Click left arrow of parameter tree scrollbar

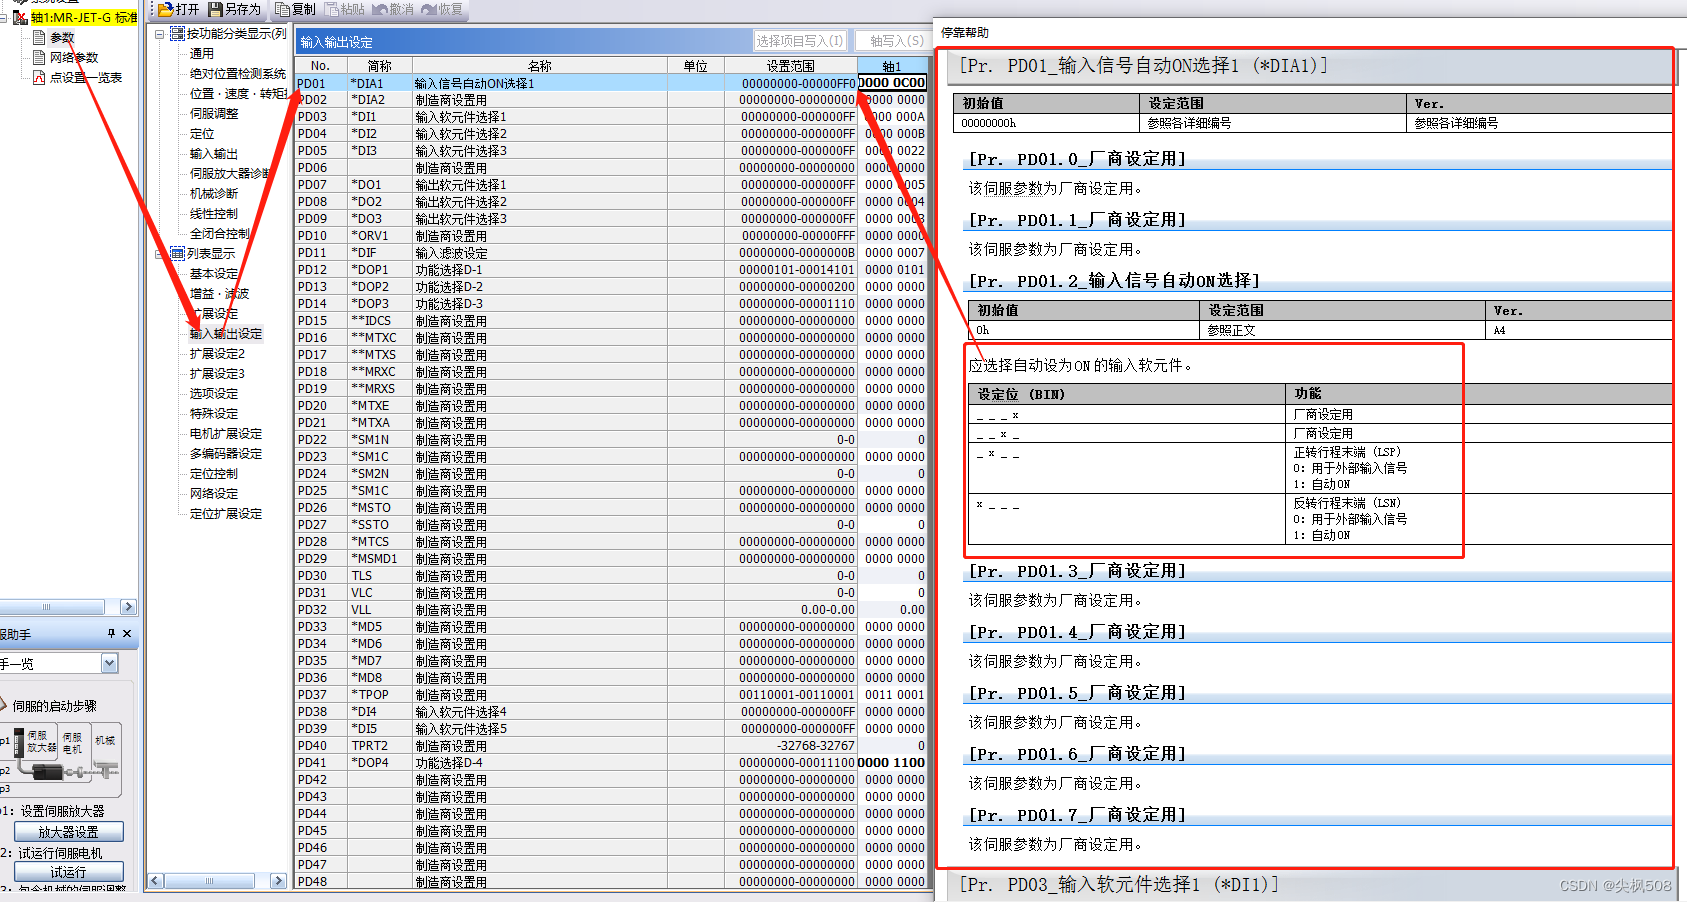click(x=155, y=881)
